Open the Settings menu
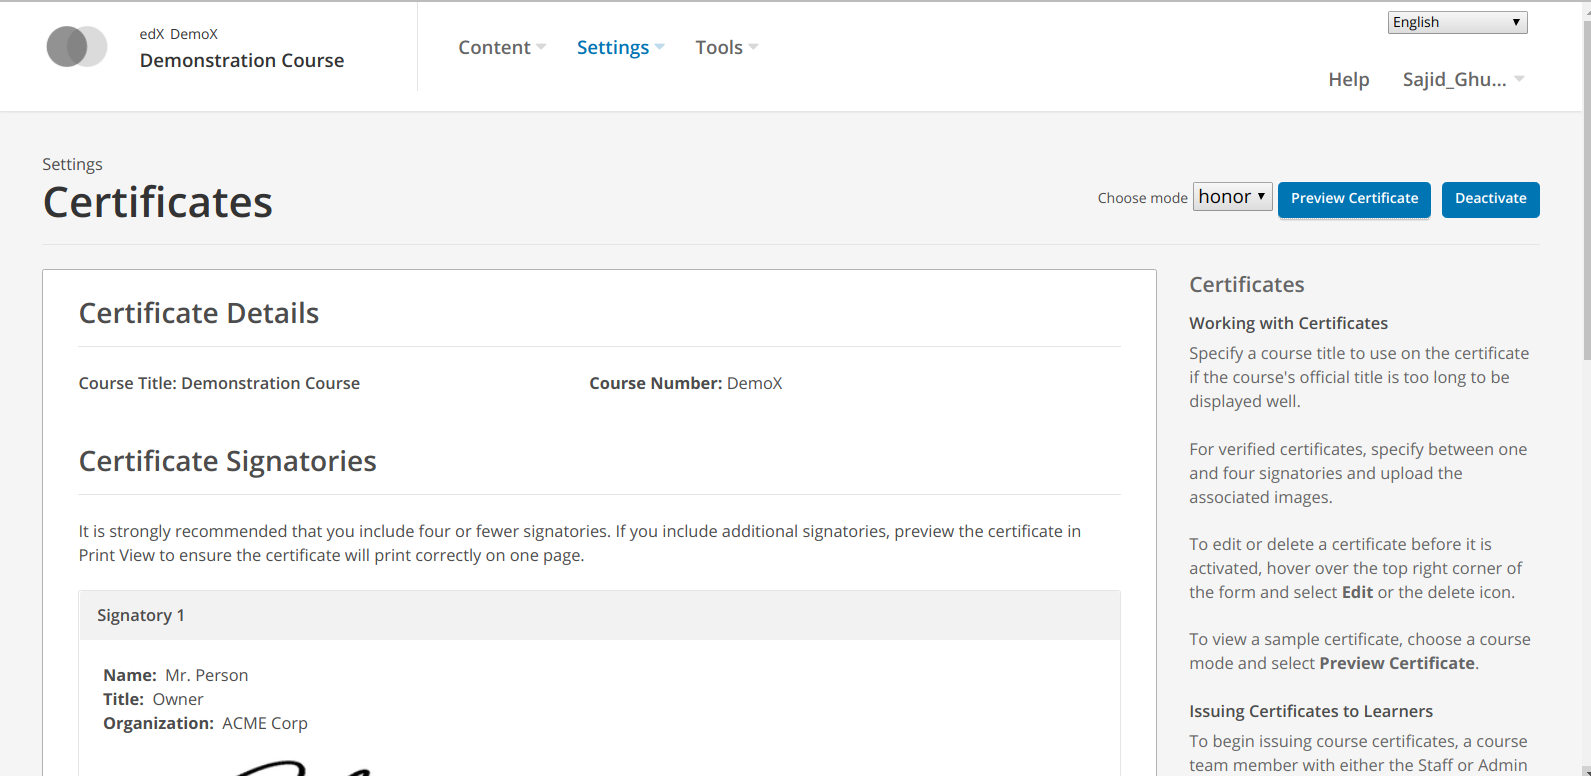The image size is (1591, 776). coord(613,48)
